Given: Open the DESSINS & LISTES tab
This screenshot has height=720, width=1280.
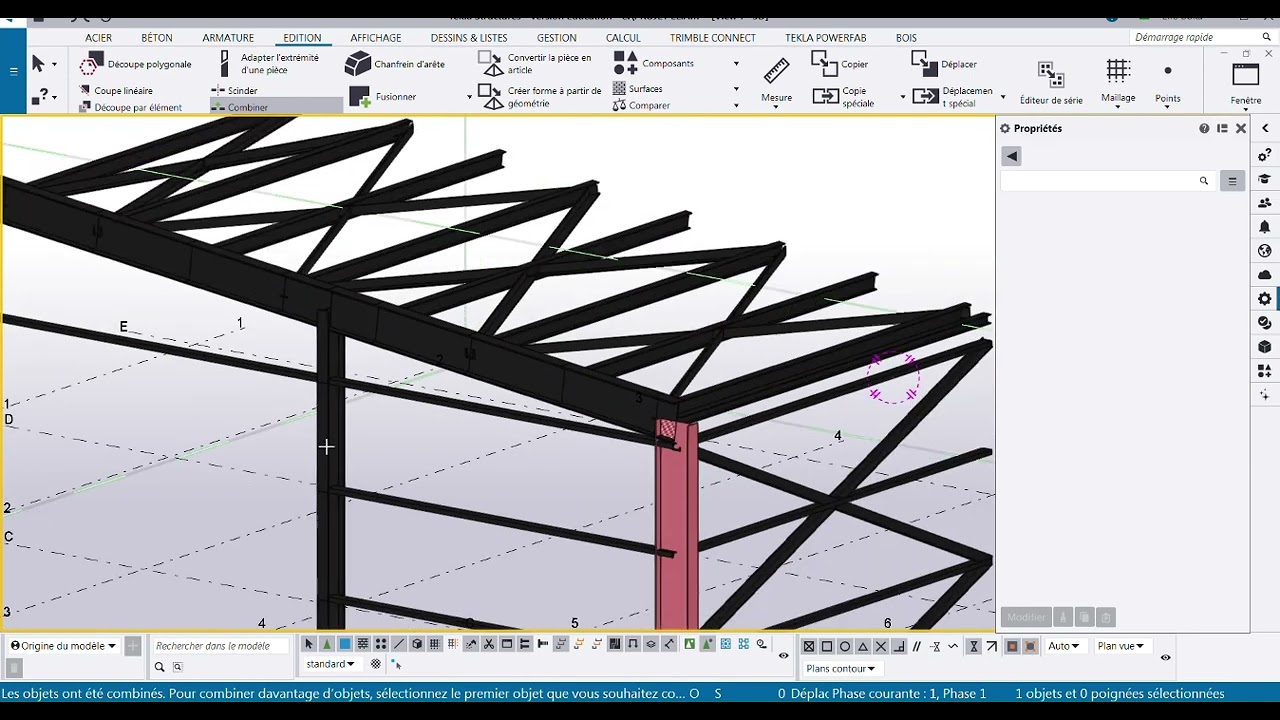Looking at the screenshot, I should (x=469, y=38).
